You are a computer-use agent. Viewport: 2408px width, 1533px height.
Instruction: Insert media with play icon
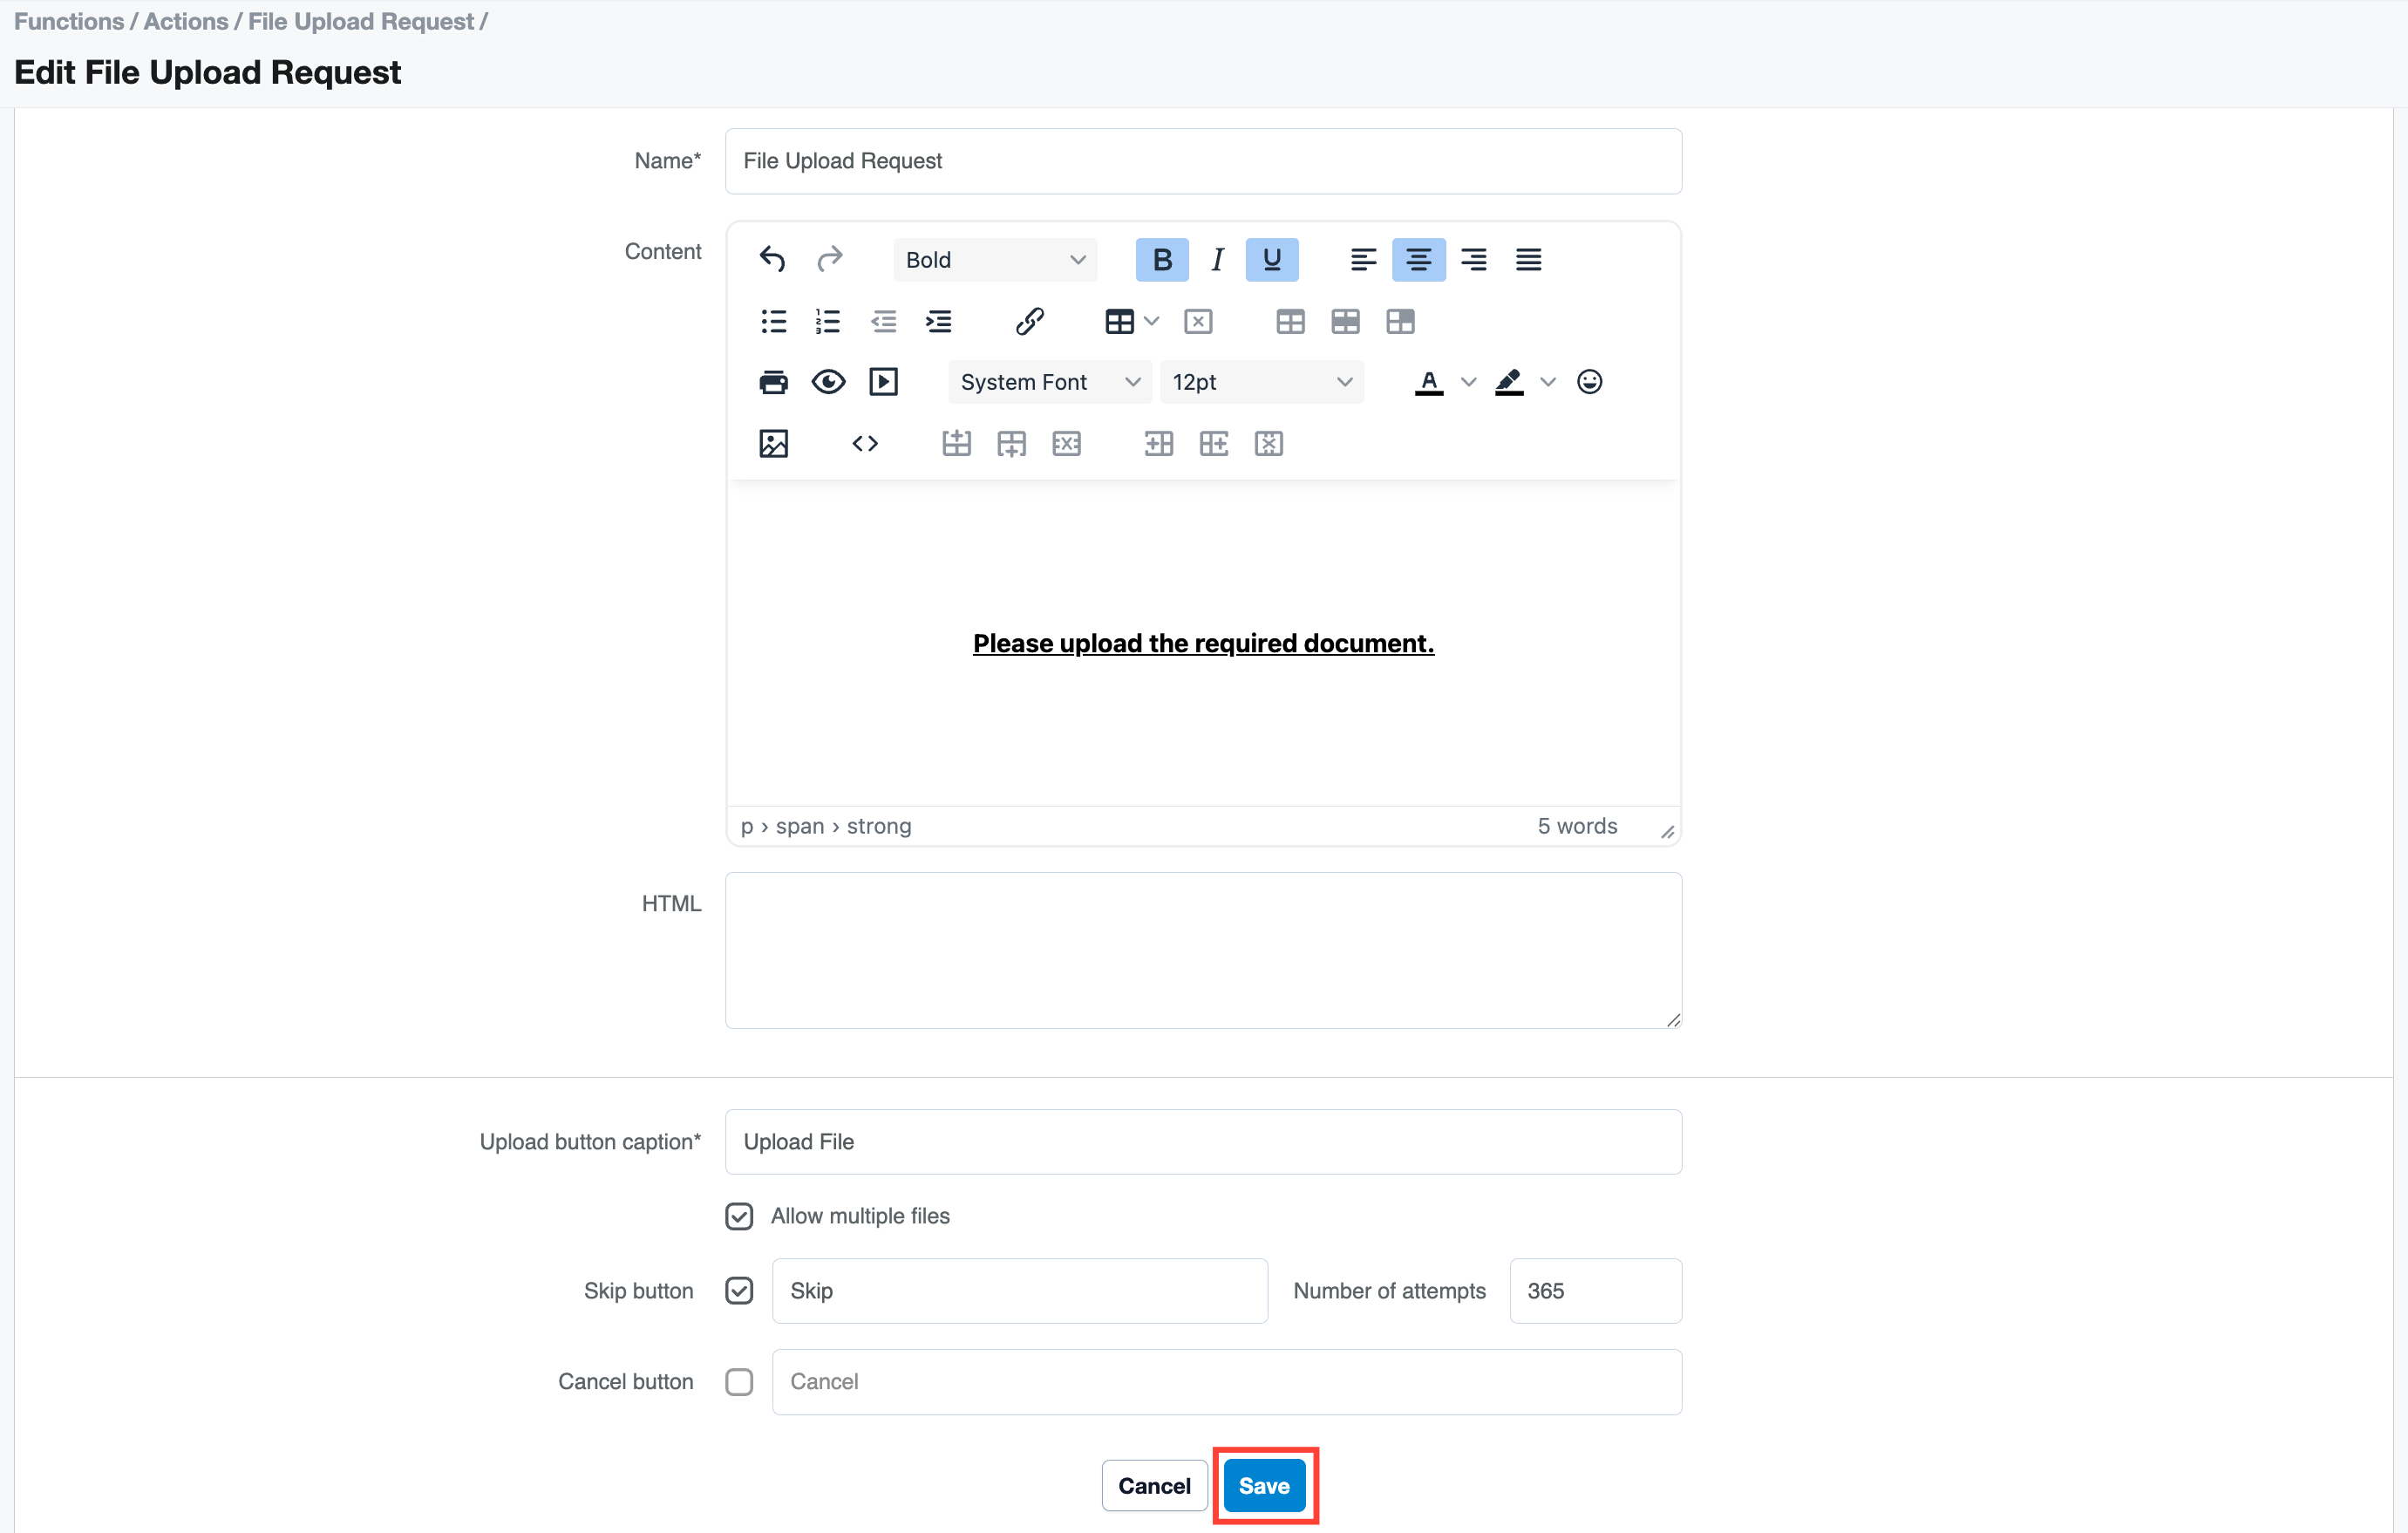tap(883, 382)
